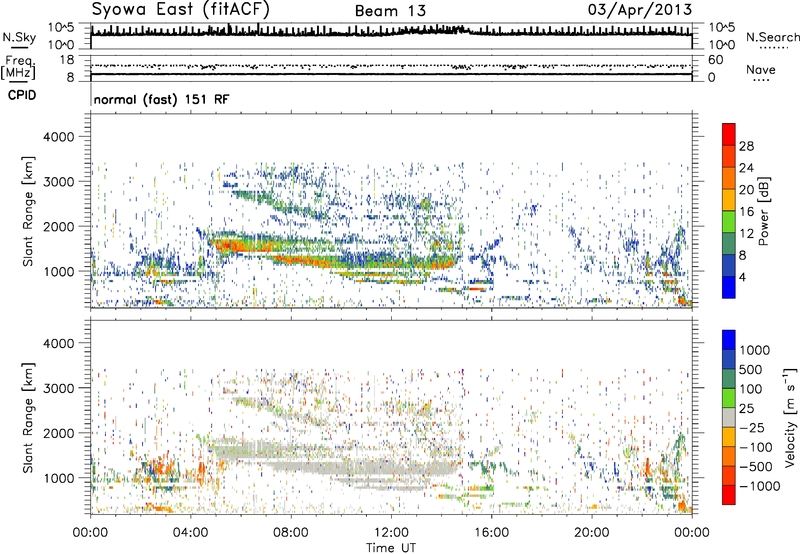Click the '4000' tick on power panel
The width and height of the screenshot is (800, 554).
pyautogui.click(x=58, y=137)
